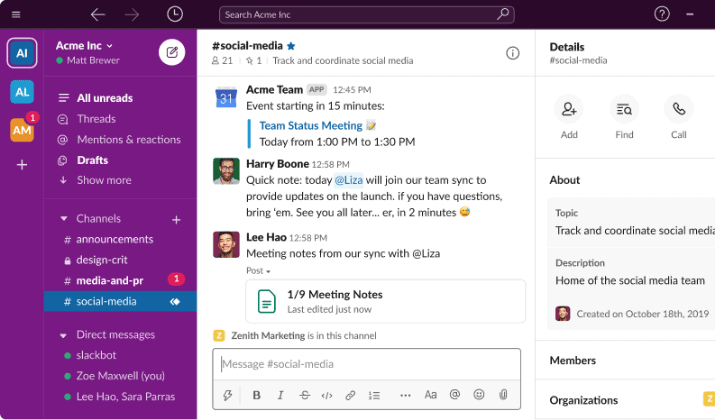Toggle the Aa formatting toolbar
This screenshot has width=715, height=420.
pyautogui.click(x=430, y=394)
